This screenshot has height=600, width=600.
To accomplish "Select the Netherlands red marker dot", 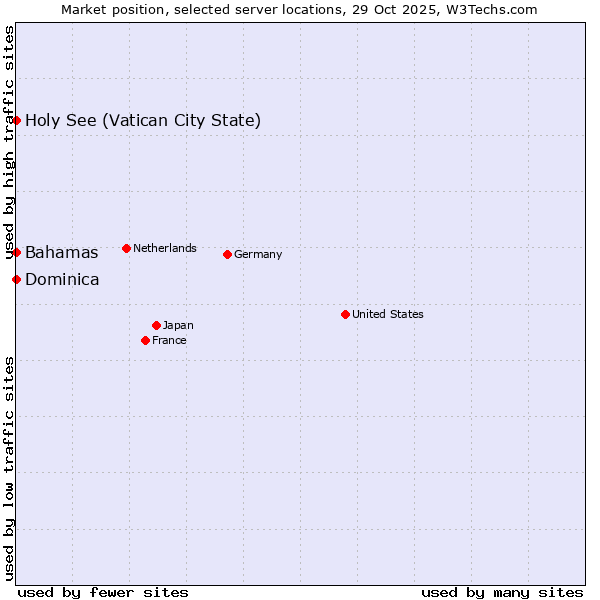I will pyautogui.click(x=126, y=248).
